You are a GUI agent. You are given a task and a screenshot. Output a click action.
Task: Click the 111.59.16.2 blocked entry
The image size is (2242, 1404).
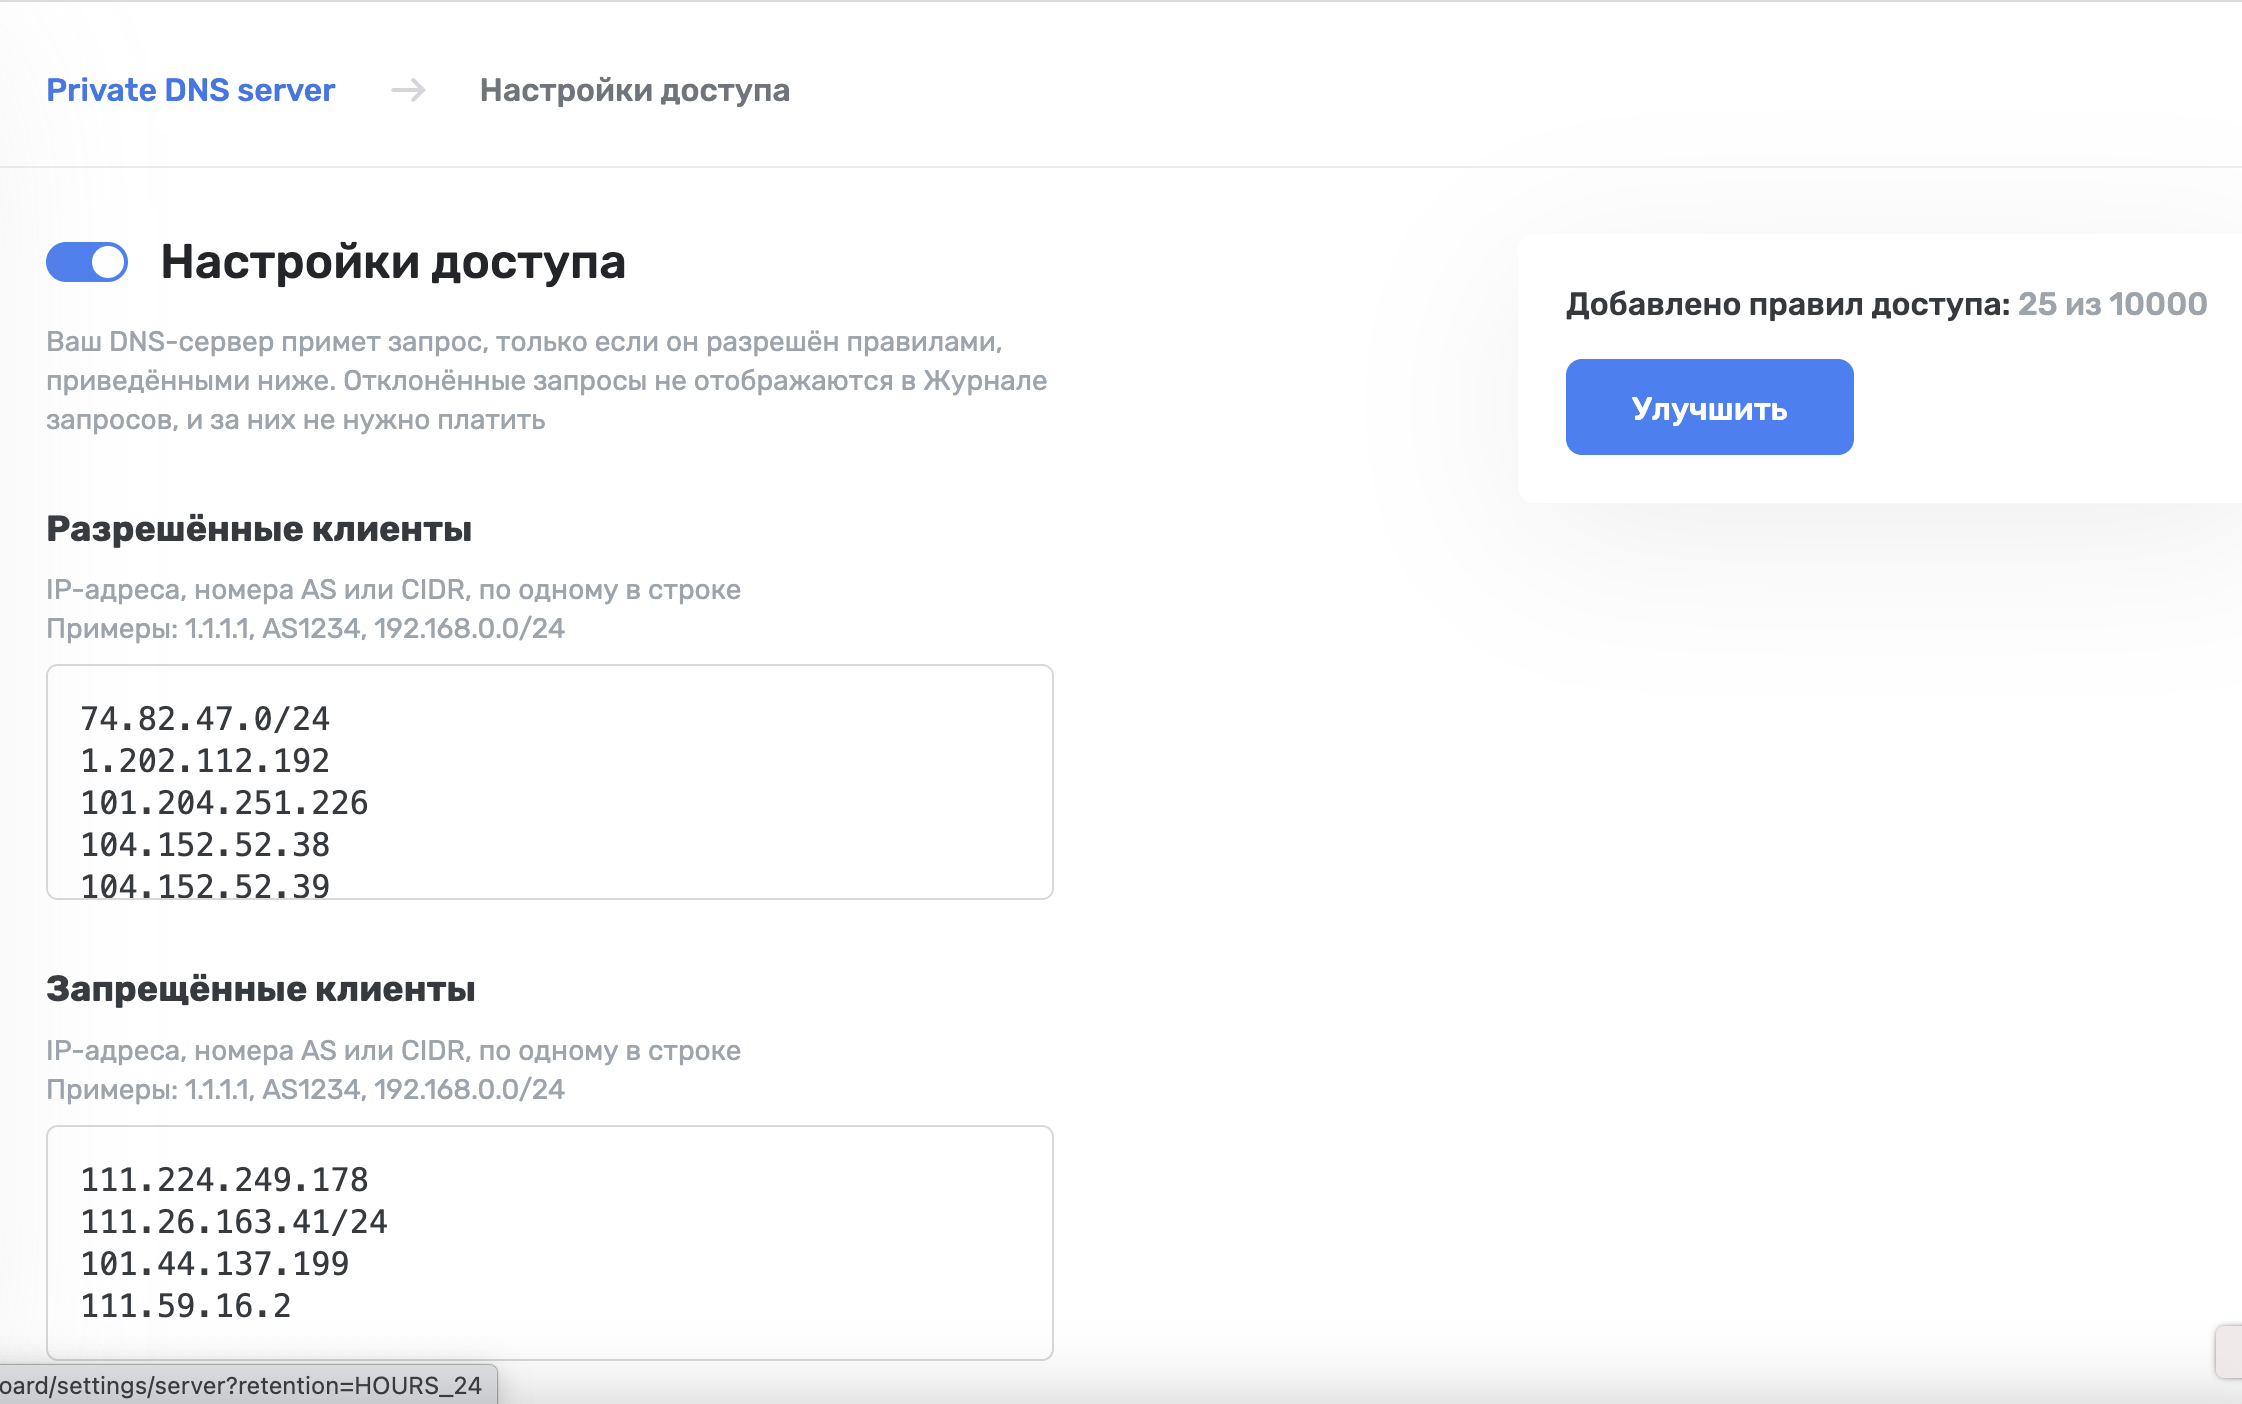coord(186,1305)
